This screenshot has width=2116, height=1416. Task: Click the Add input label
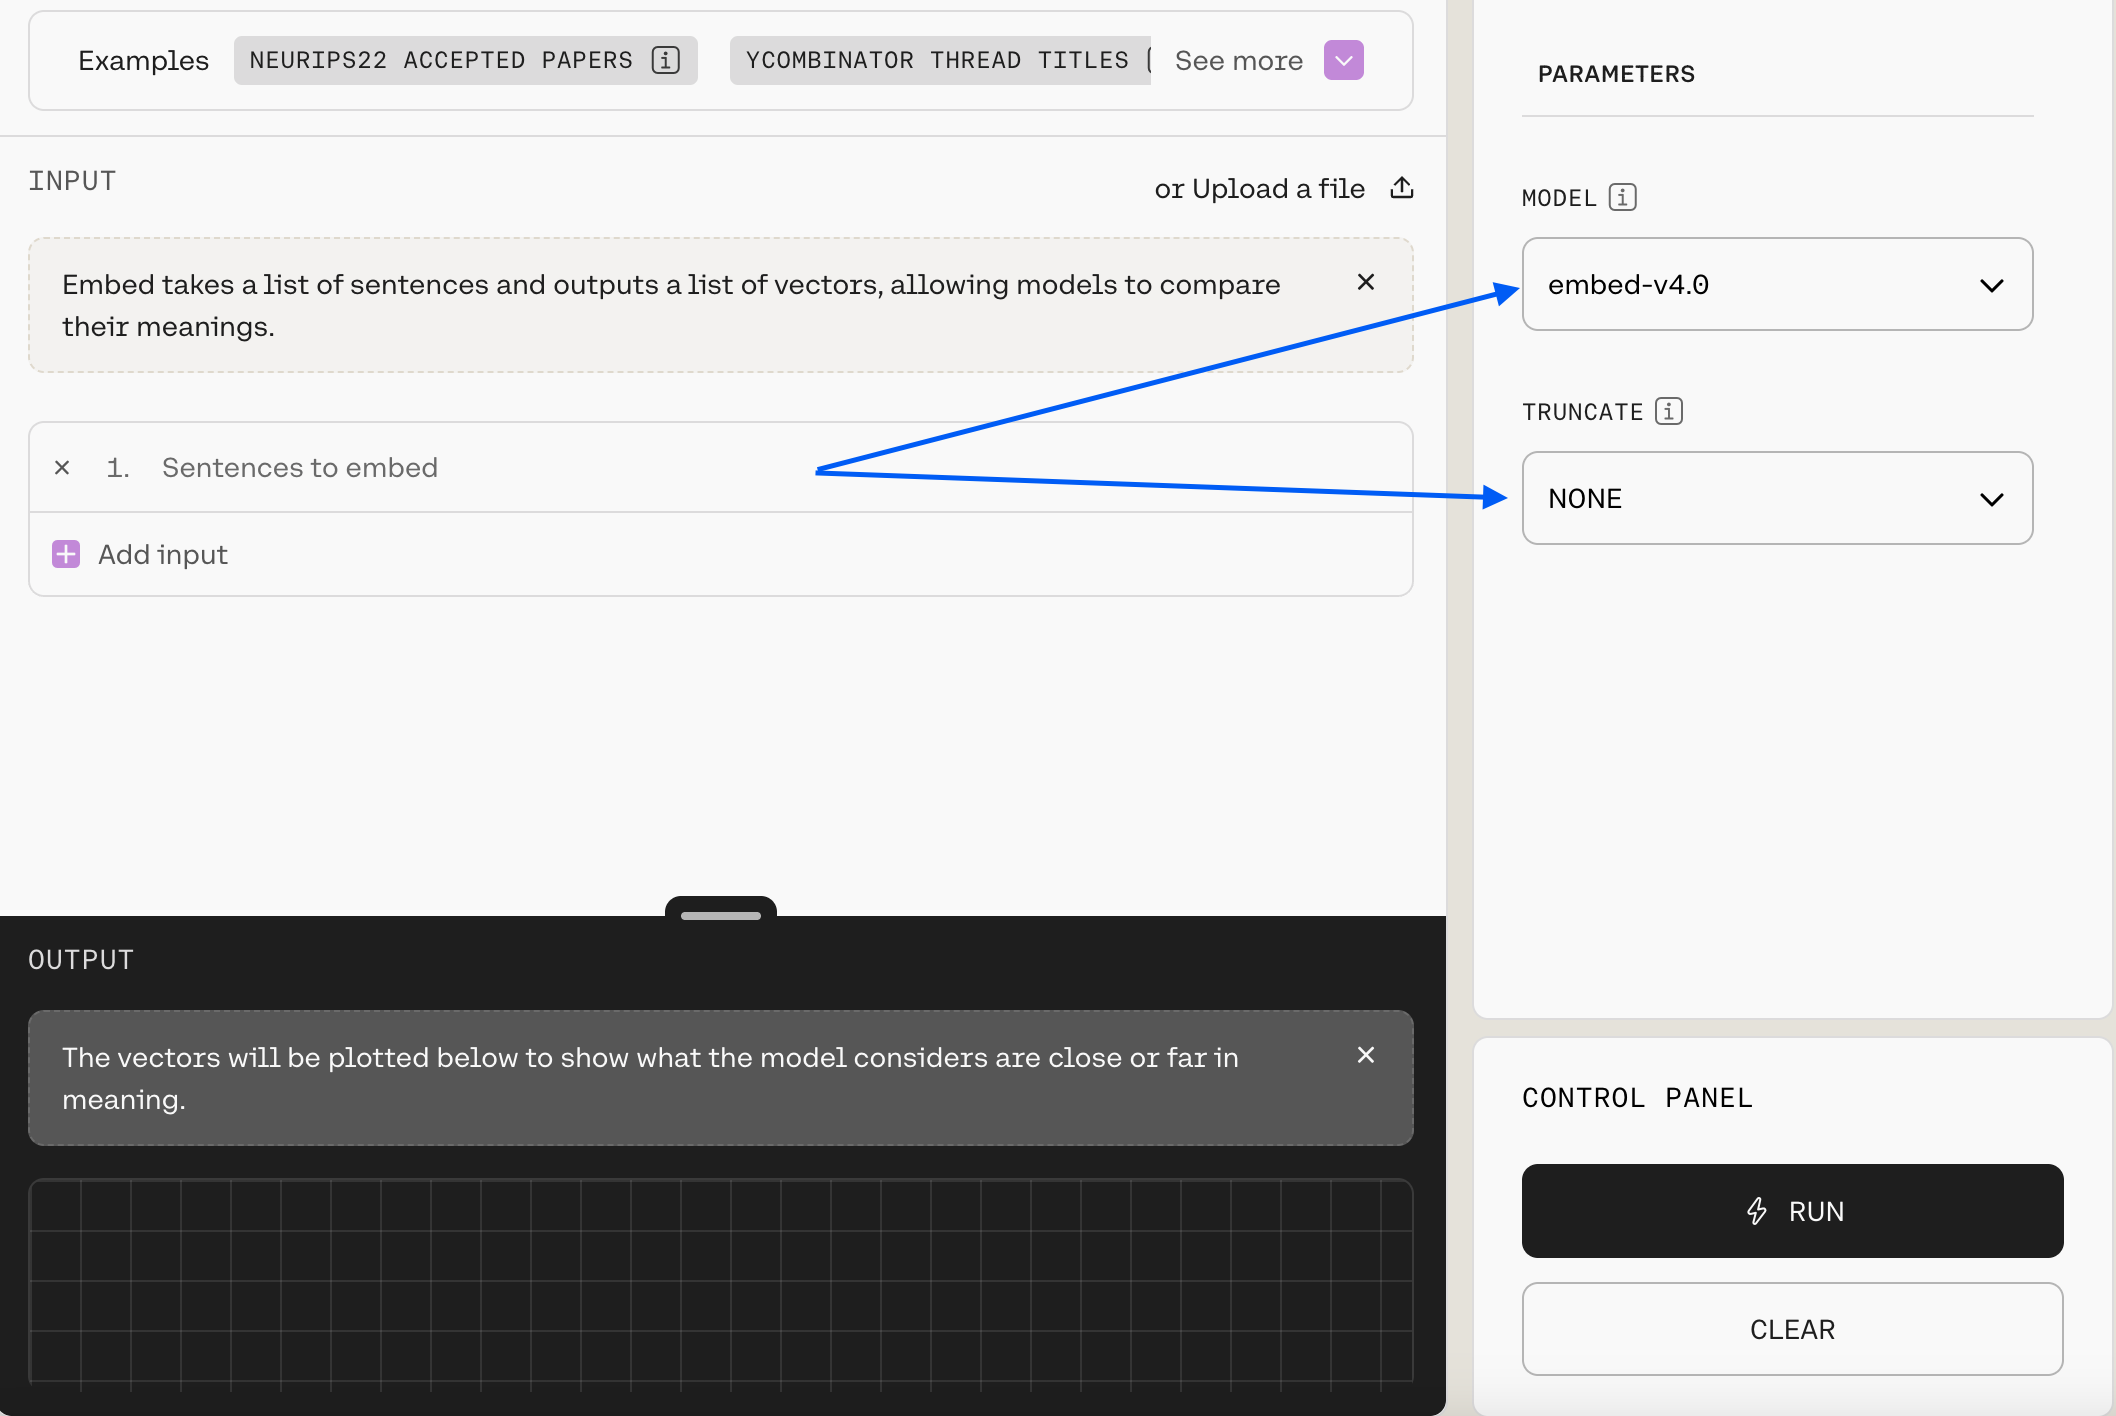[x=163, y=554]
